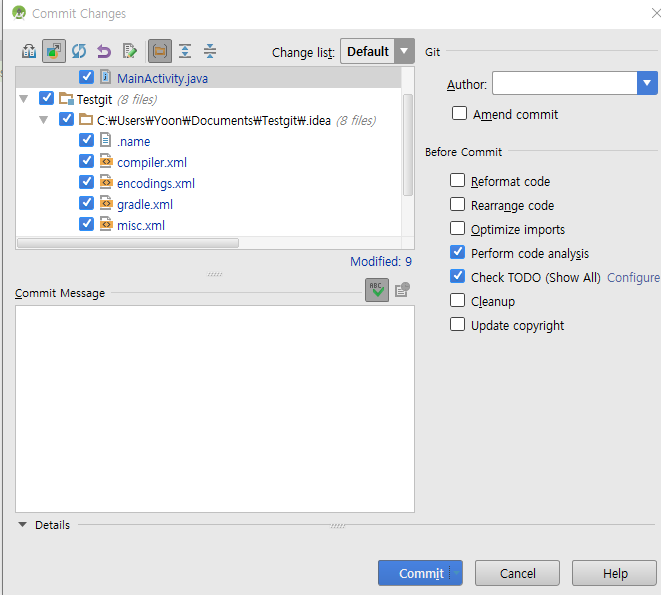Select the gradle.xml file row
Screen dimensions: 661x595
tap(209, 204)
